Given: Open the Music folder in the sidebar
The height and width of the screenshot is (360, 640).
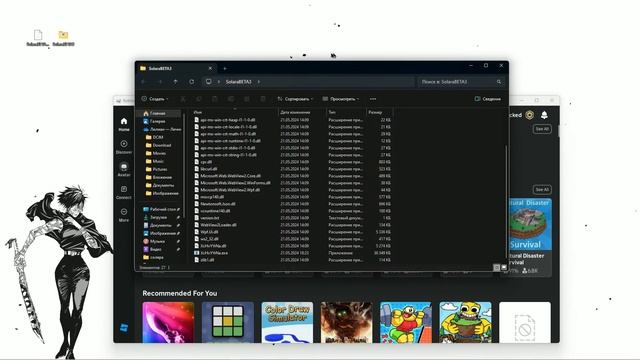Looking at the screenshot, I should point(158,161).
